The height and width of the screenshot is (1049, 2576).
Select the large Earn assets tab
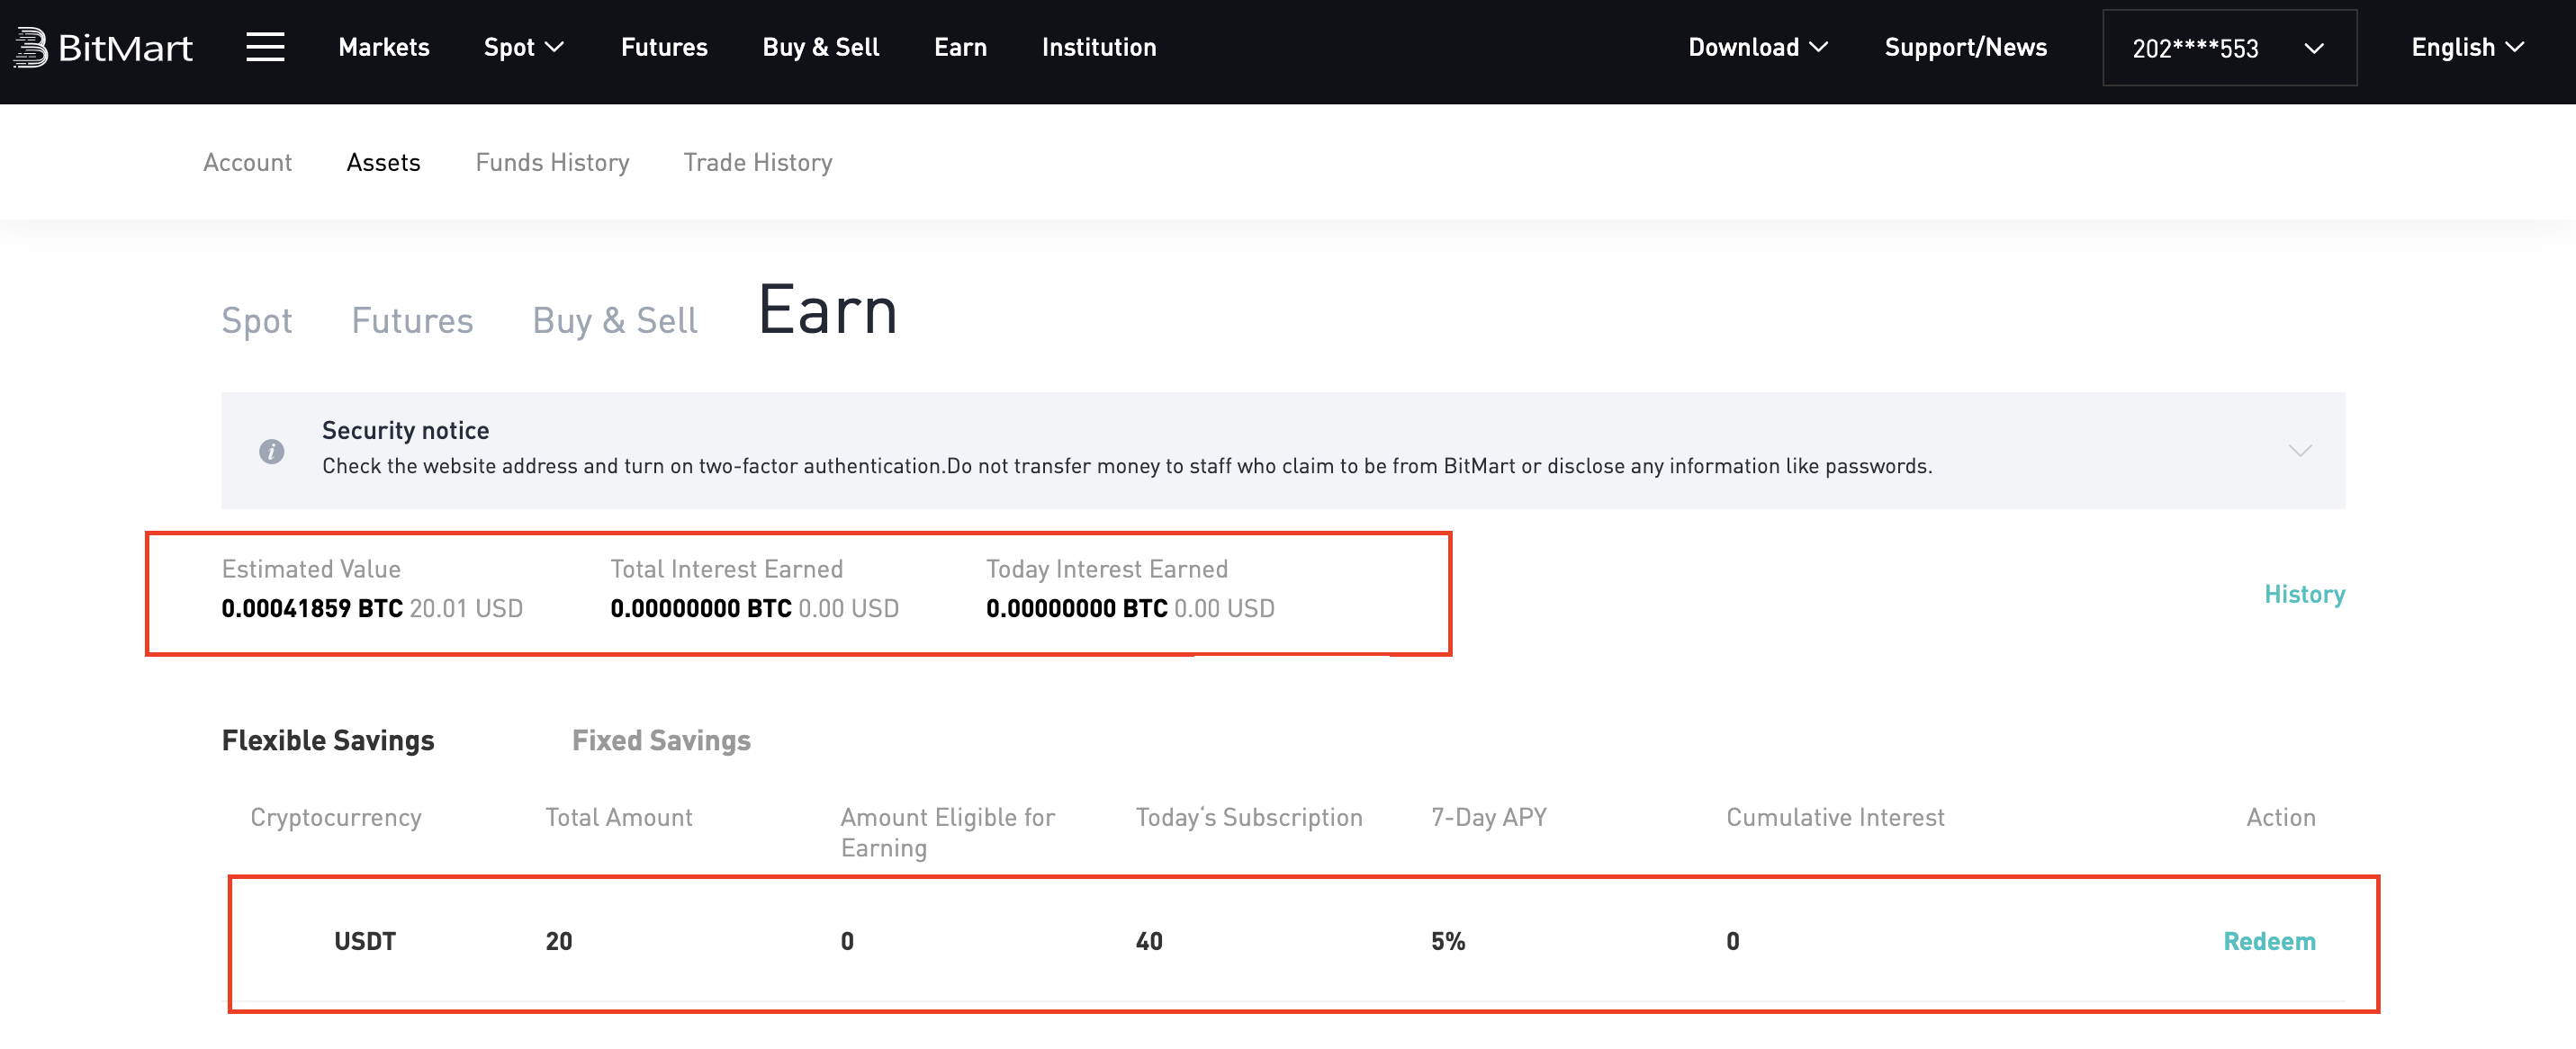(827, 310)
